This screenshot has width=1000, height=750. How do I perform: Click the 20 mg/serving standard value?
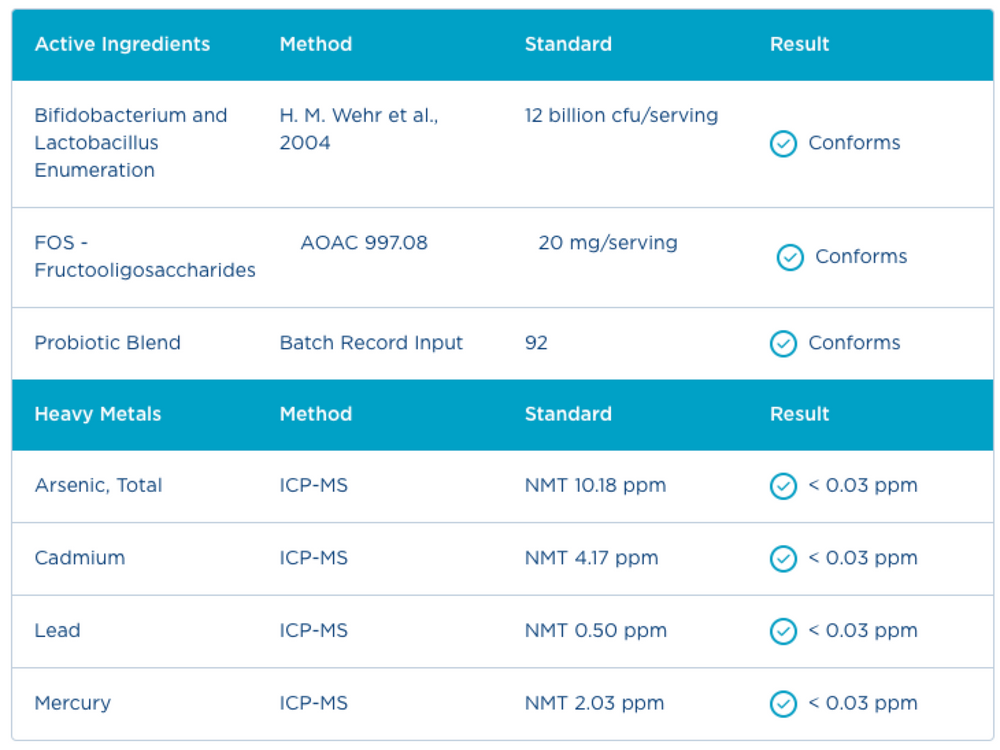click(x=608, y=243)
